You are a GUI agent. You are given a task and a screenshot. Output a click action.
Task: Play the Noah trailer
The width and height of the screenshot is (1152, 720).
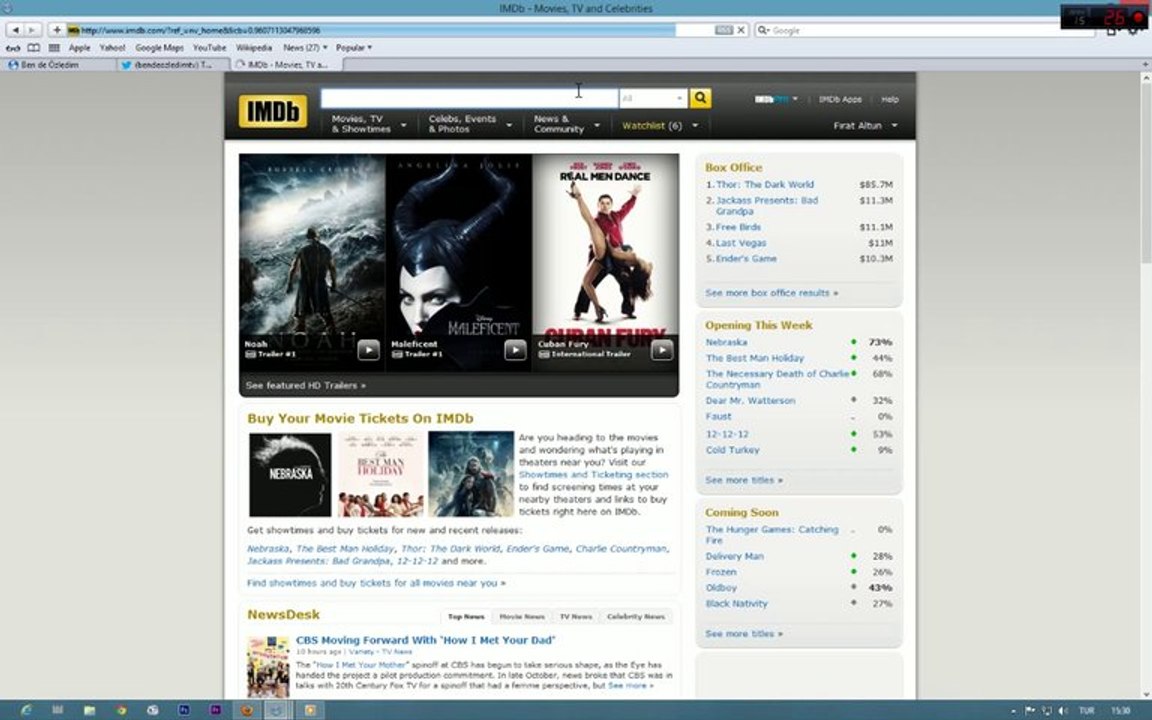click(x=368, y=350)
